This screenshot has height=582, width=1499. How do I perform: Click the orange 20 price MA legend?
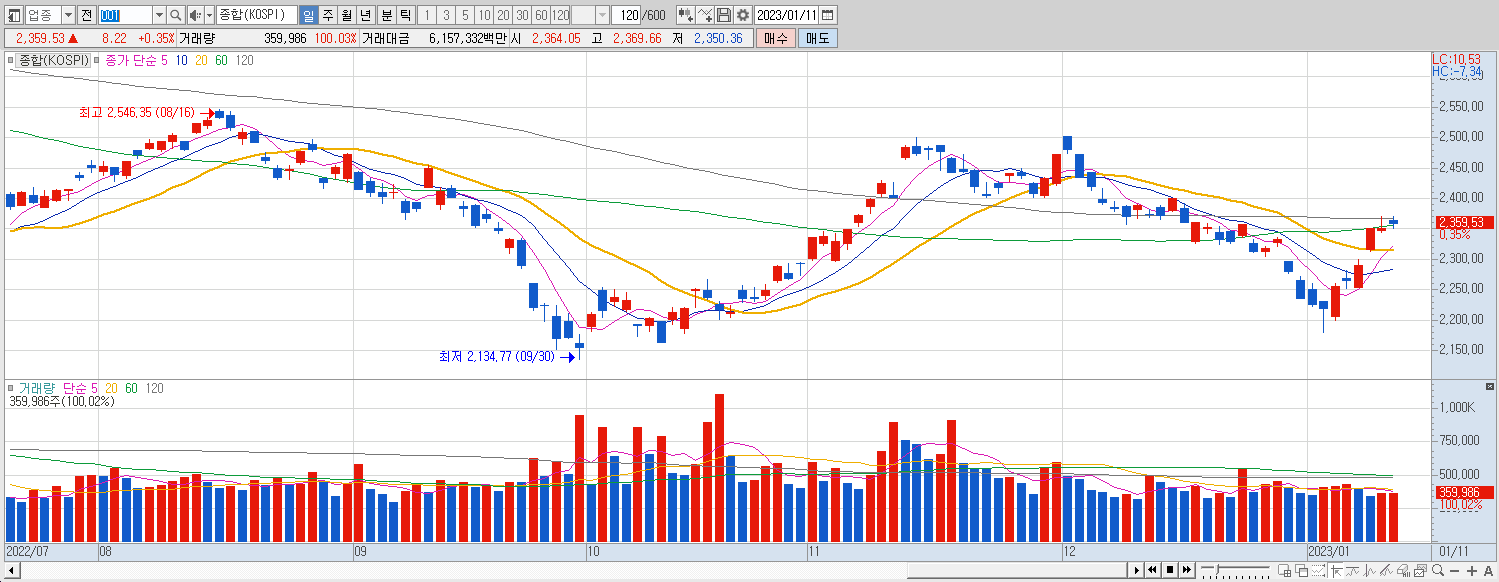(x=201, y=61)
